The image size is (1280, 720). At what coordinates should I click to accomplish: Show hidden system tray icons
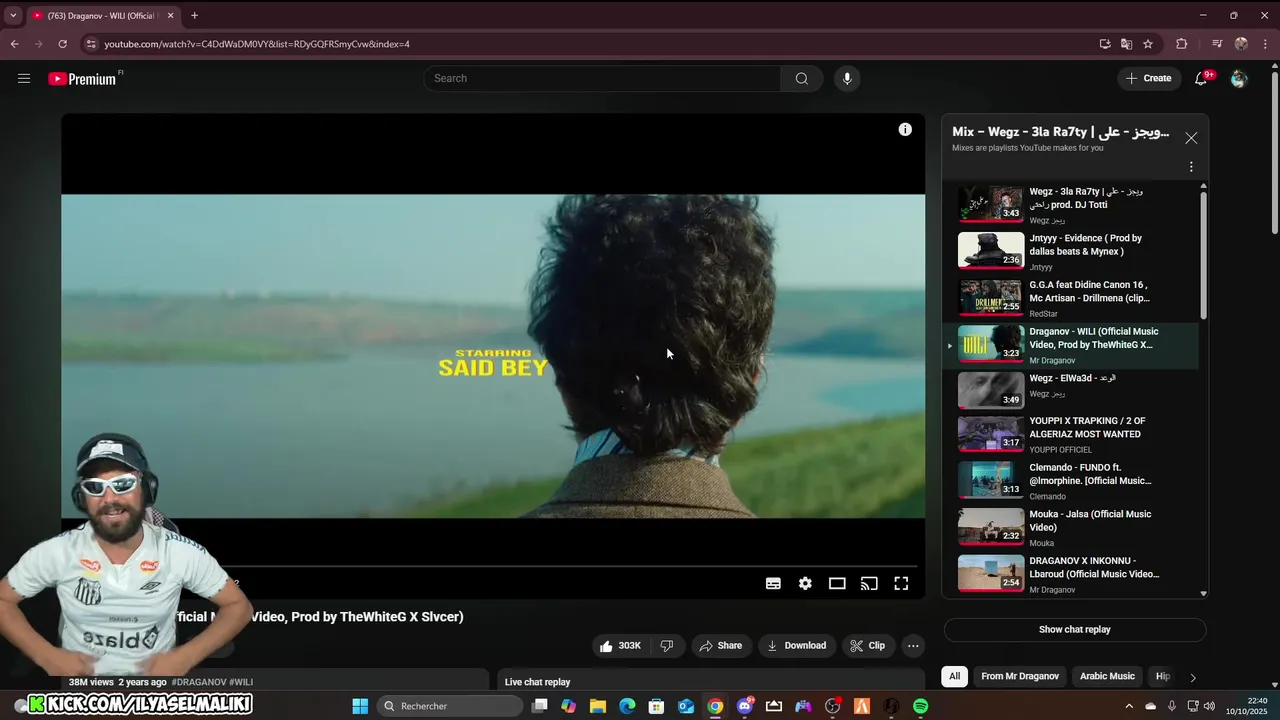coord(1129,706)
